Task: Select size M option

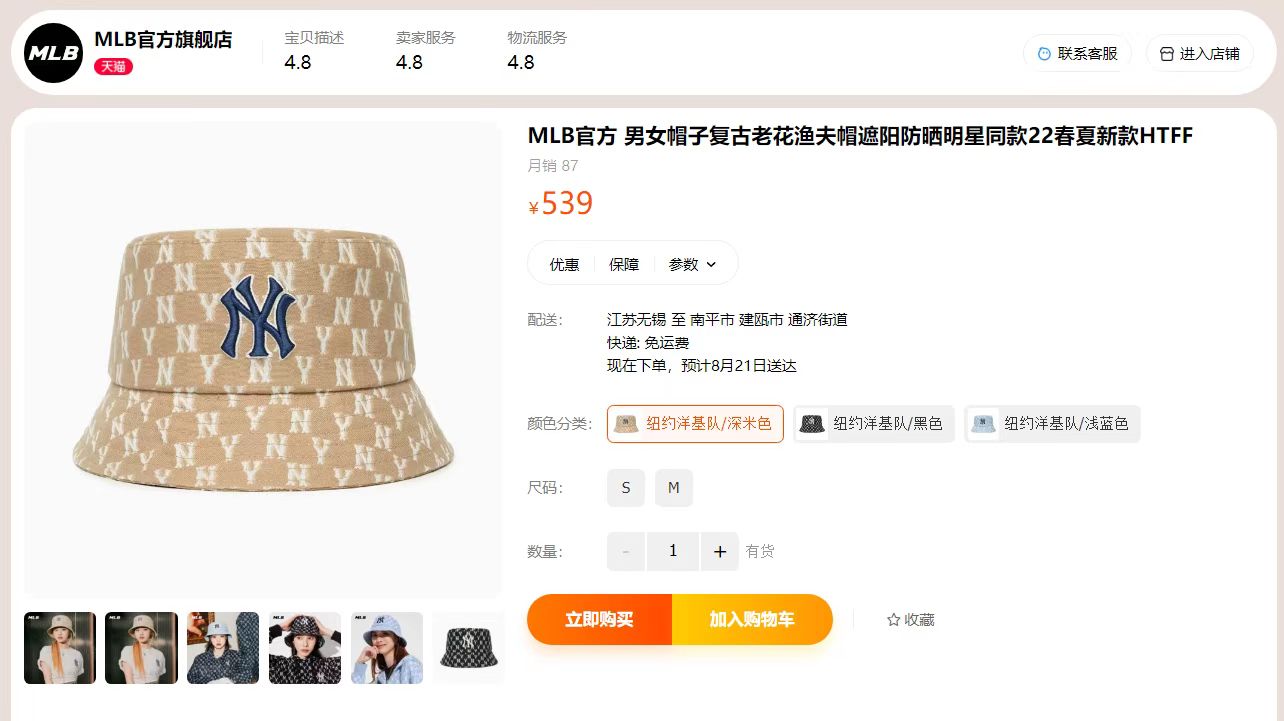Action: 674,488
